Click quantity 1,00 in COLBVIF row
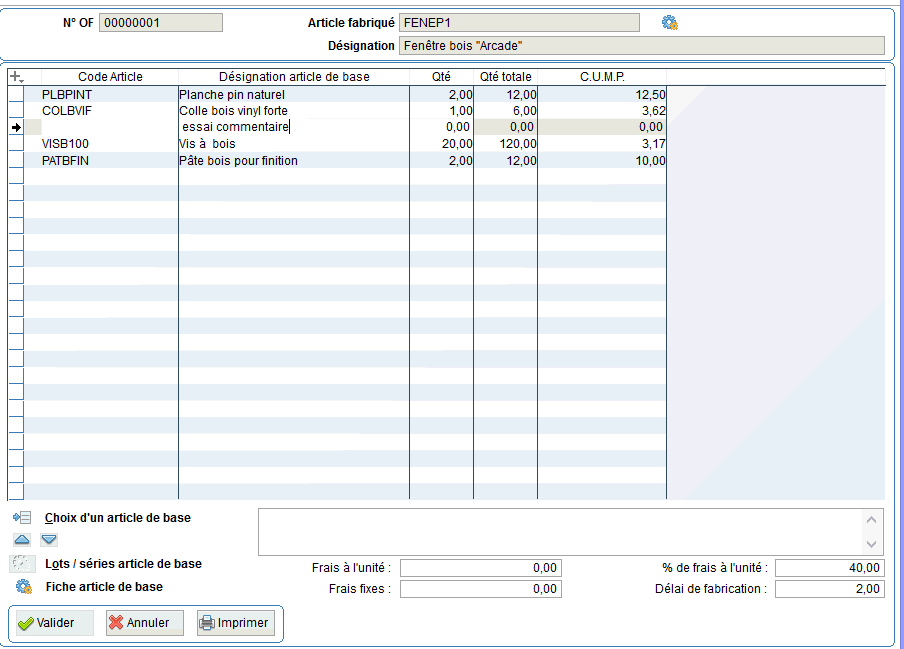This screenshot has height=649, width=904. (x=442, y=111)
